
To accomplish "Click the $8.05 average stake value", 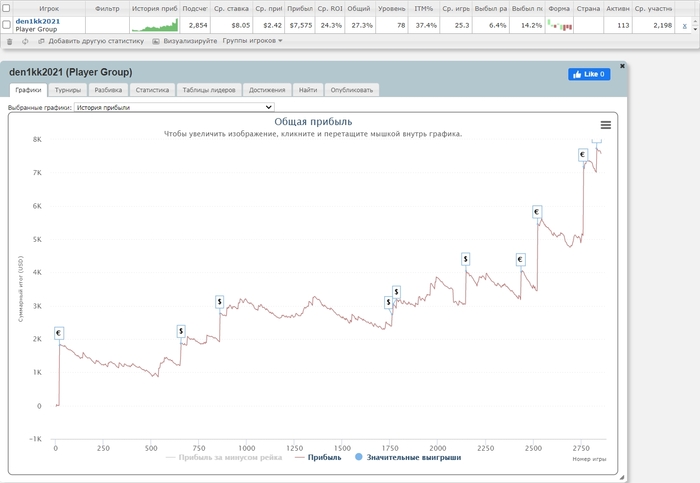I will pos(241,25).
